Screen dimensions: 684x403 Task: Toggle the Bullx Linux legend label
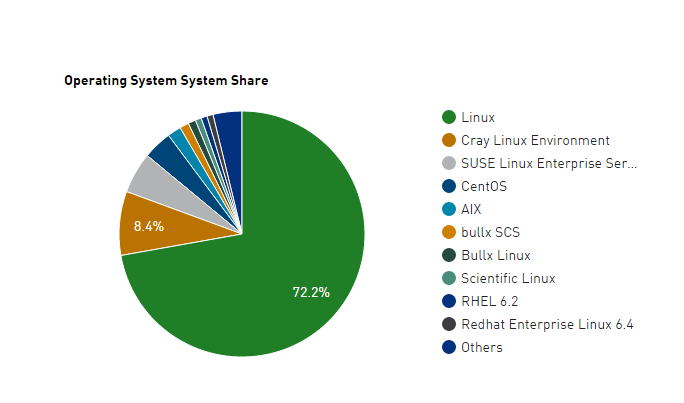(496, 256)
